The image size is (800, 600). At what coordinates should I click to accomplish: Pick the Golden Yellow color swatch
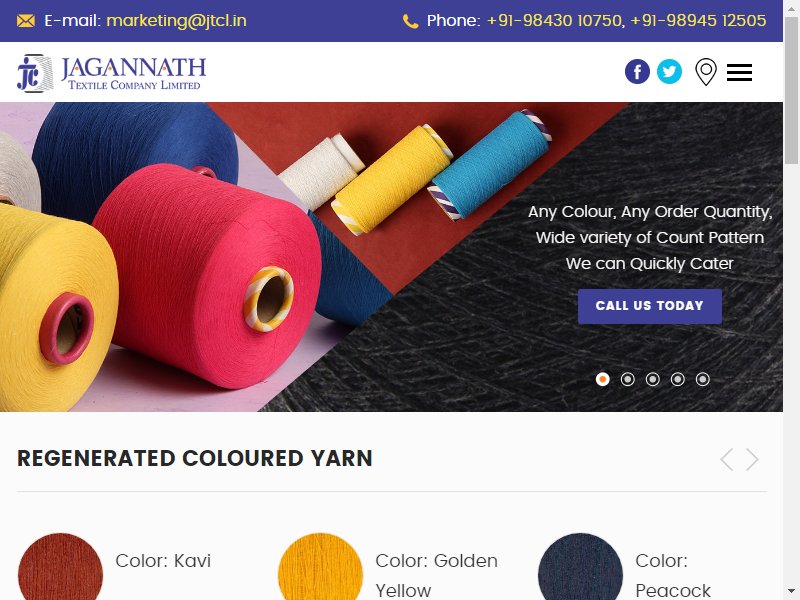point(320,566)
